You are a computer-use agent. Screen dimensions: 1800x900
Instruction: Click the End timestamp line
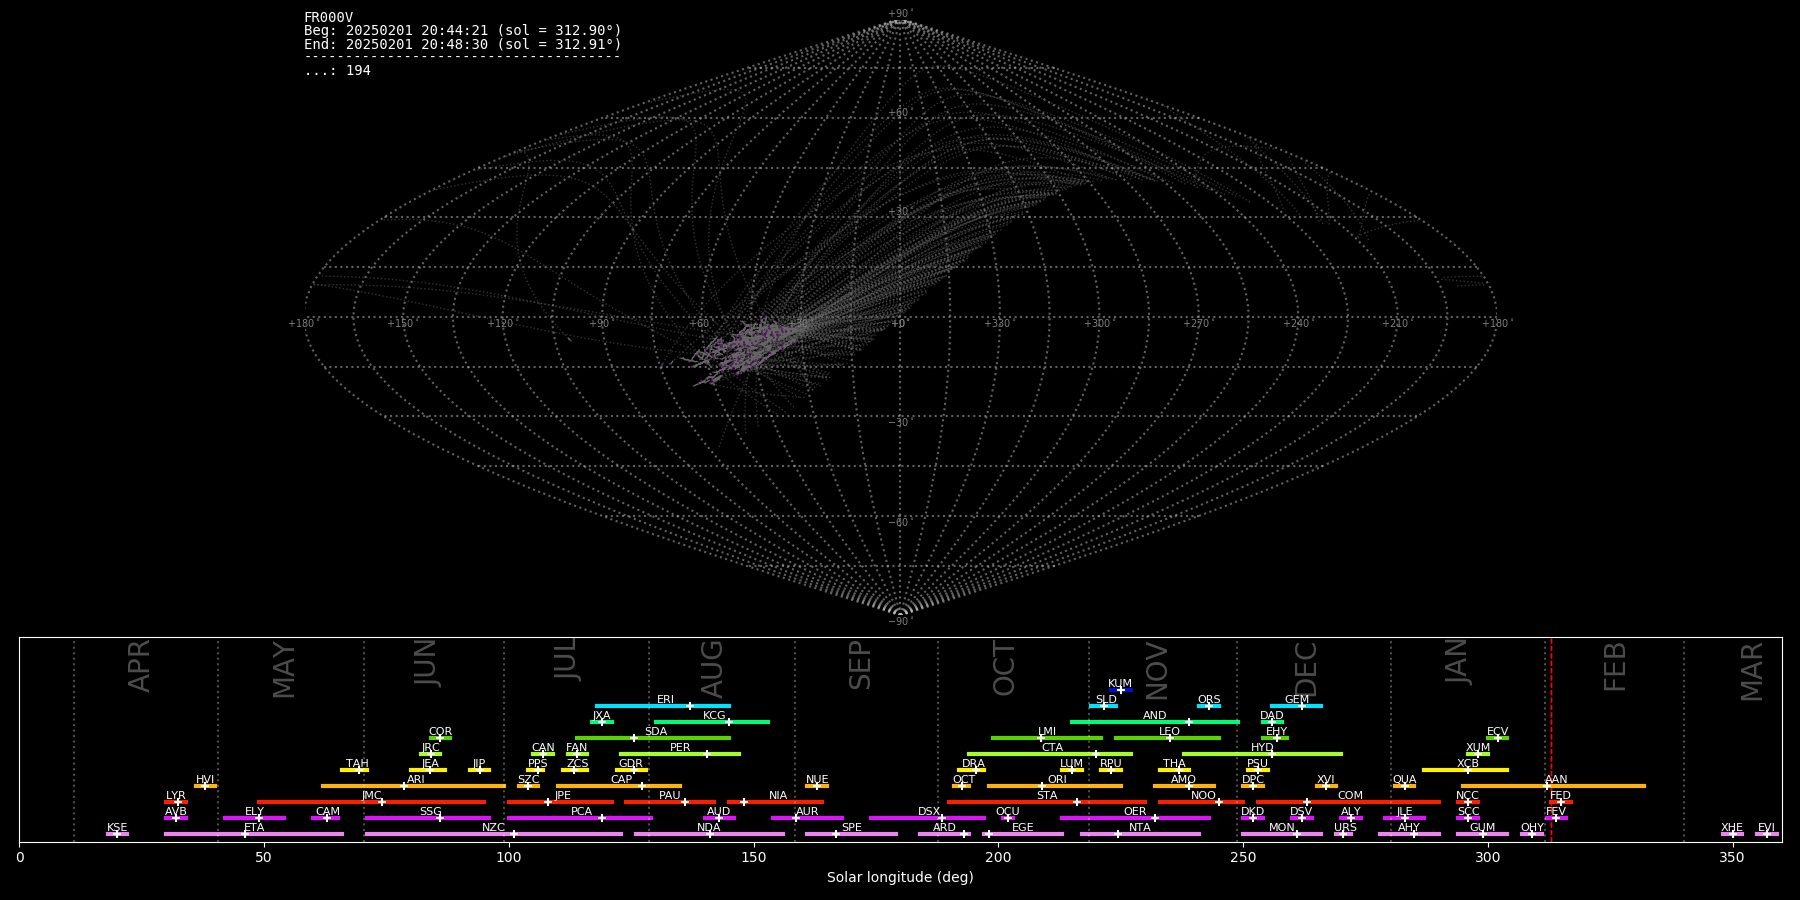pyautogui.click(x=463, y=45)
